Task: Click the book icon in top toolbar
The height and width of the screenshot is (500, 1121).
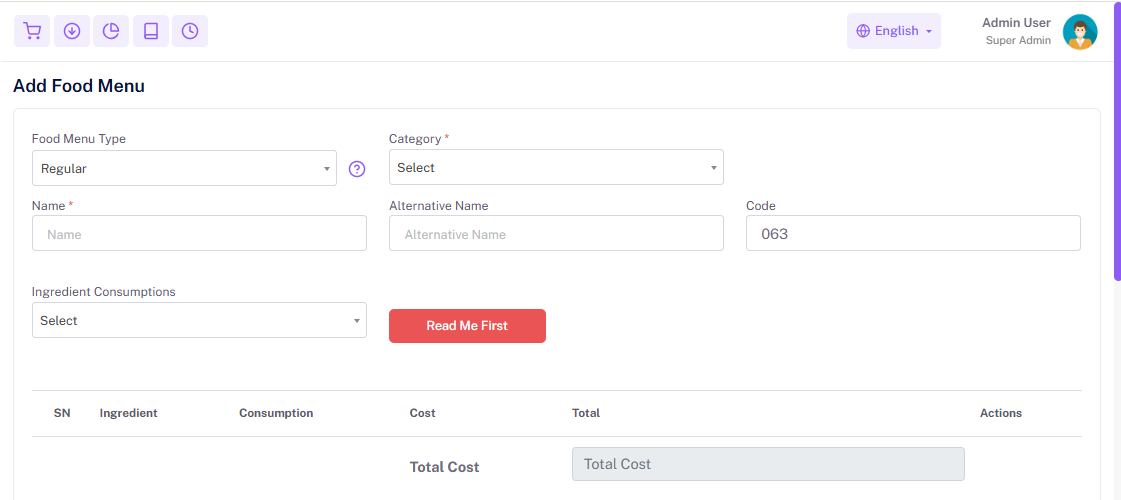Action: tap(151, 31)
